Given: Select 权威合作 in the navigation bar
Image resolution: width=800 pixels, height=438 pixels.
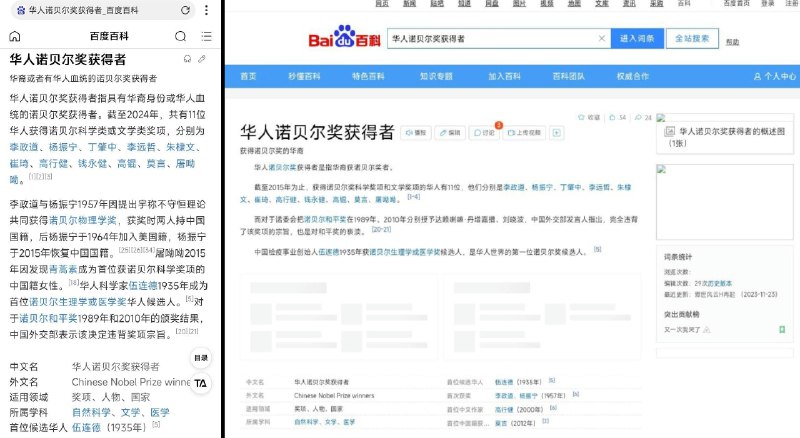Looking at the screenshot, I should click(633, 77).
